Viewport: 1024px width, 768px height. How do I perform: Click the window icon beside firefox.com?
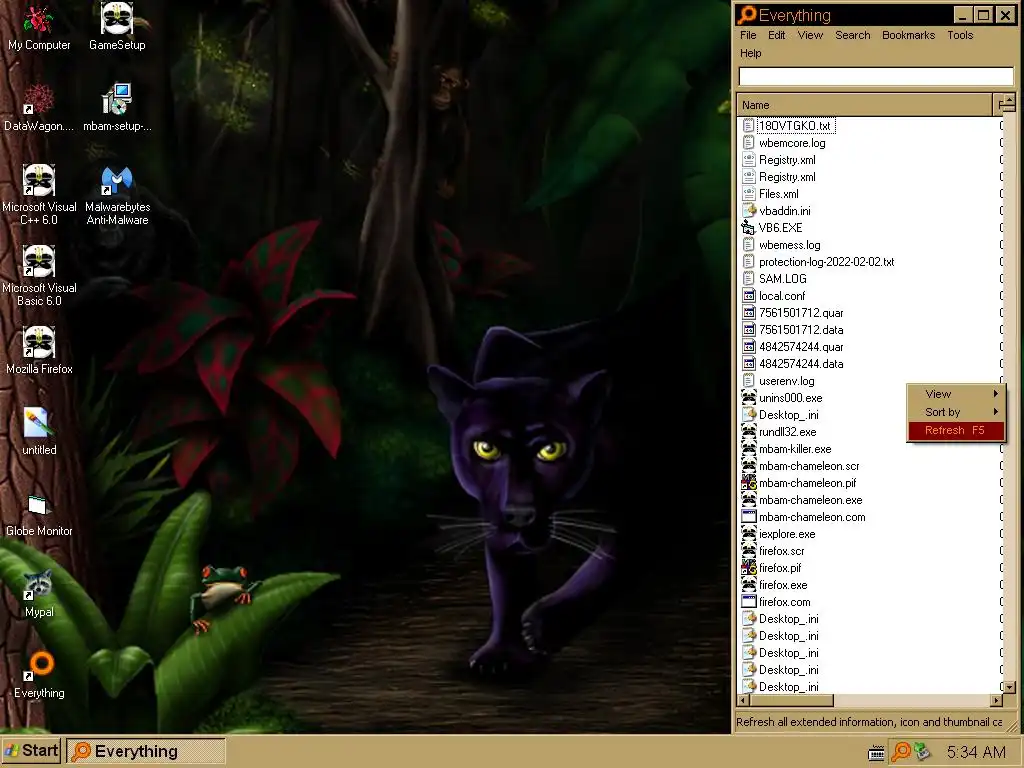coord(748,602)
